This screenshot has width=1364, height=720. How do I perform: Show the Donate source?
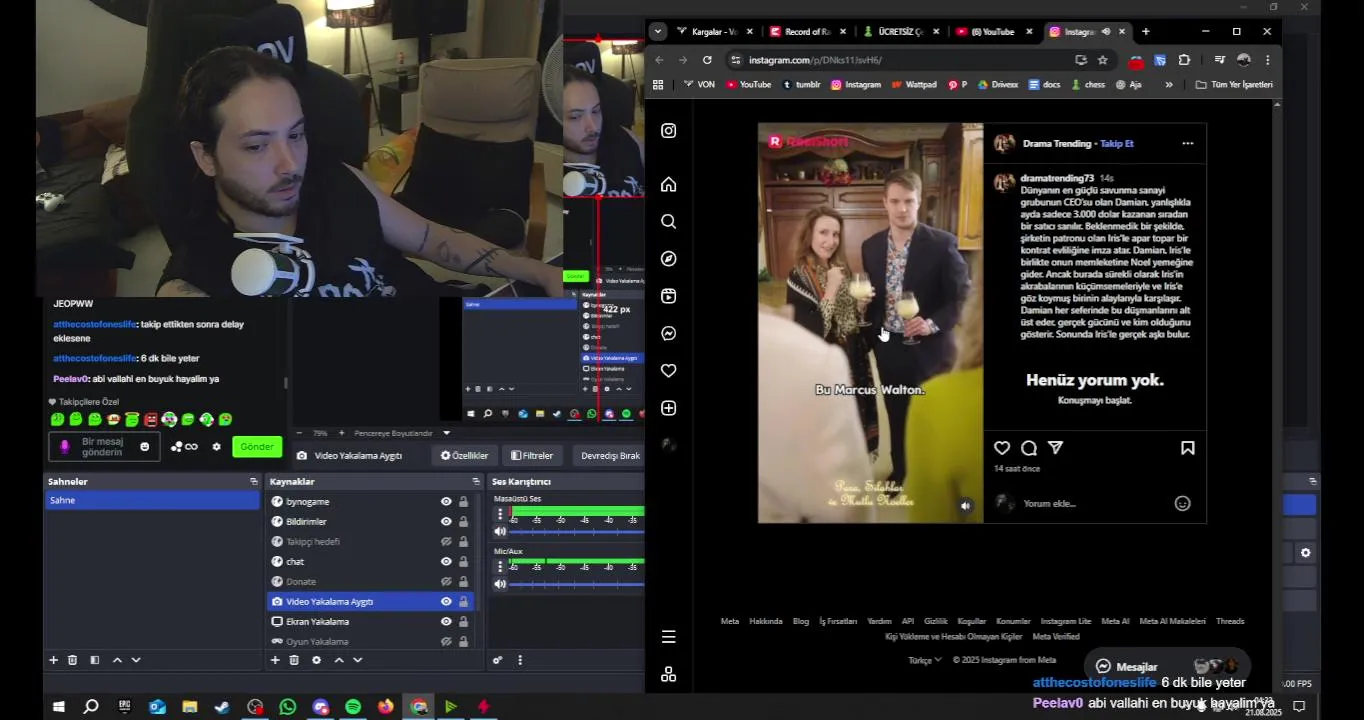coord(446,582)
